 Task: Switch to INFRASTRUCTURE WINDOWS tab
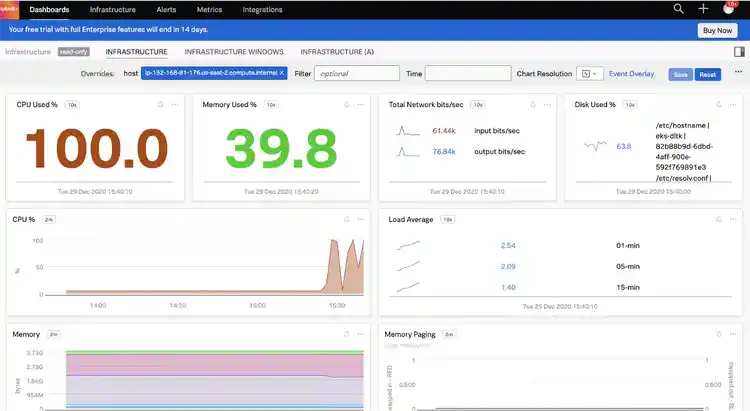point(234,51)
